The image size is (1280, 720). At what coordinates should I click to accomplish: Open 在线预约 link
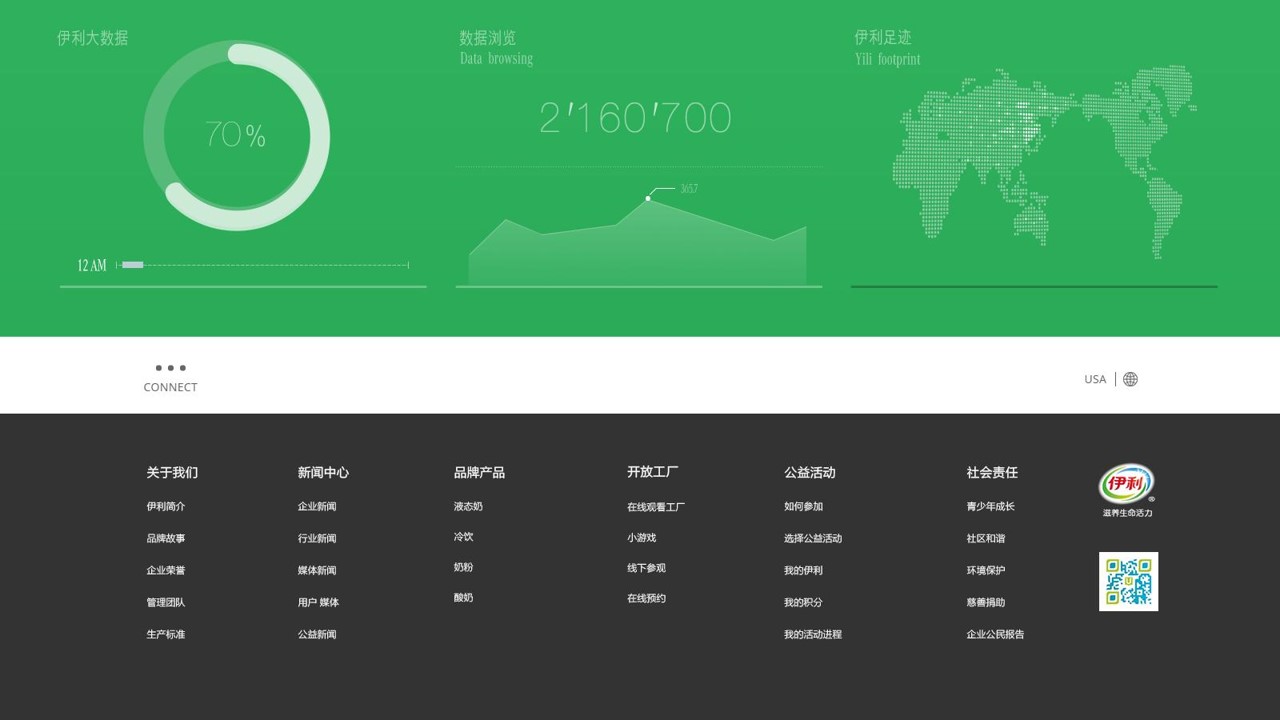(646, 598)
